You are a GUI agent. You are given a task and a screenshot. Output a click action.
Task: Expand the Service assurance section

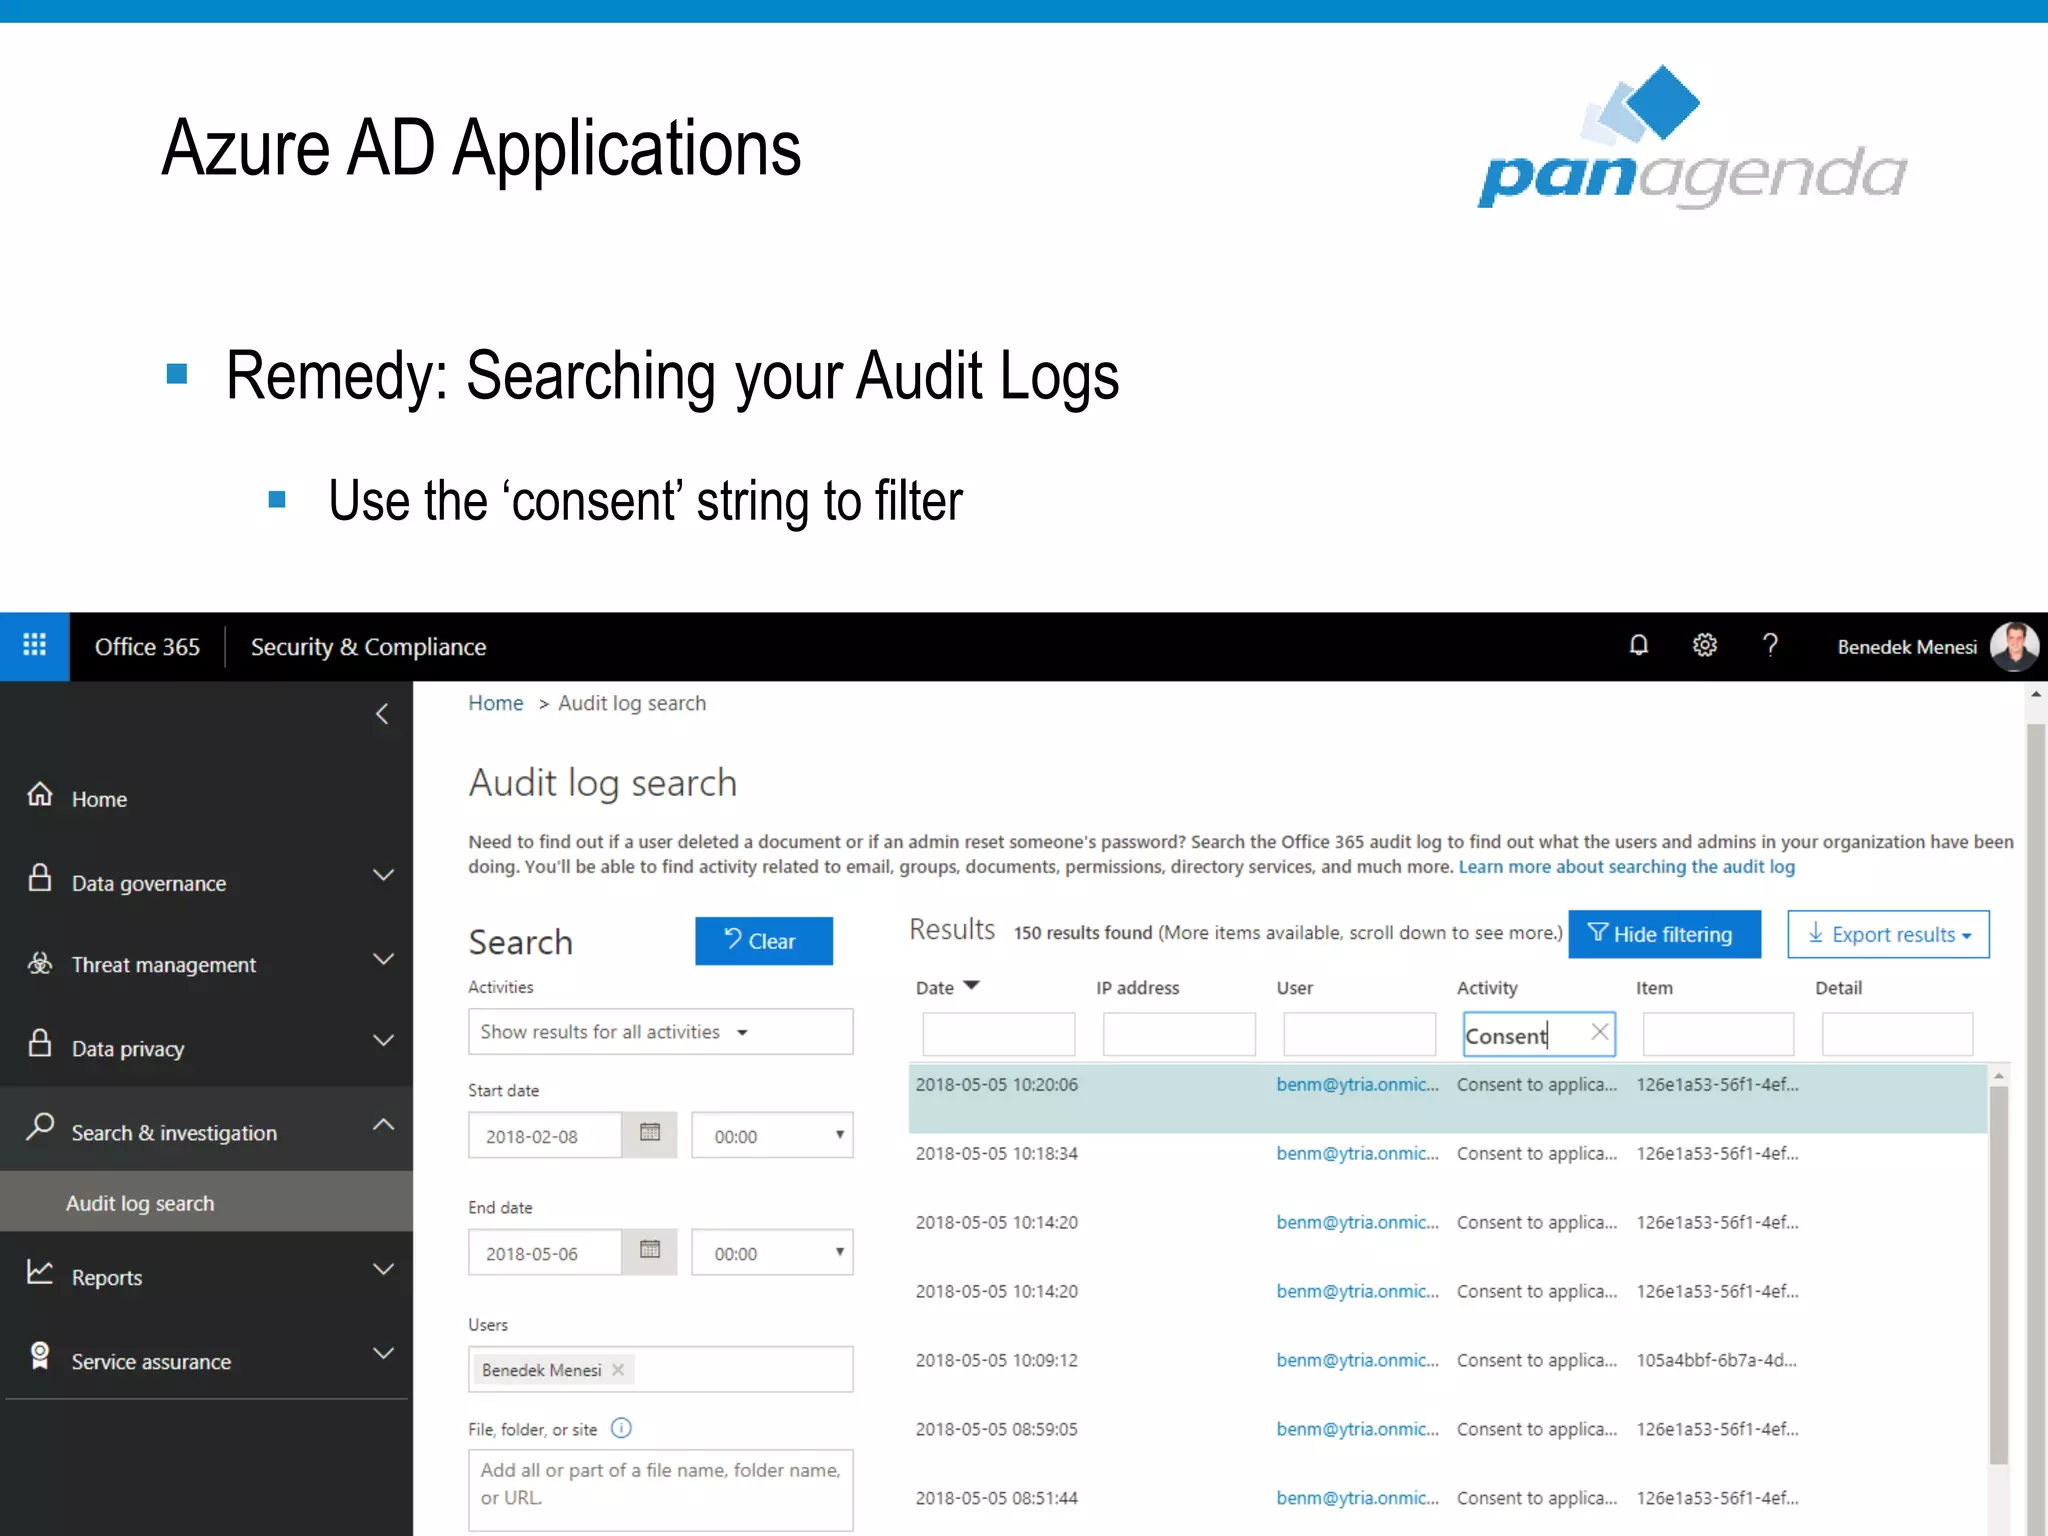pos(383,1354)
